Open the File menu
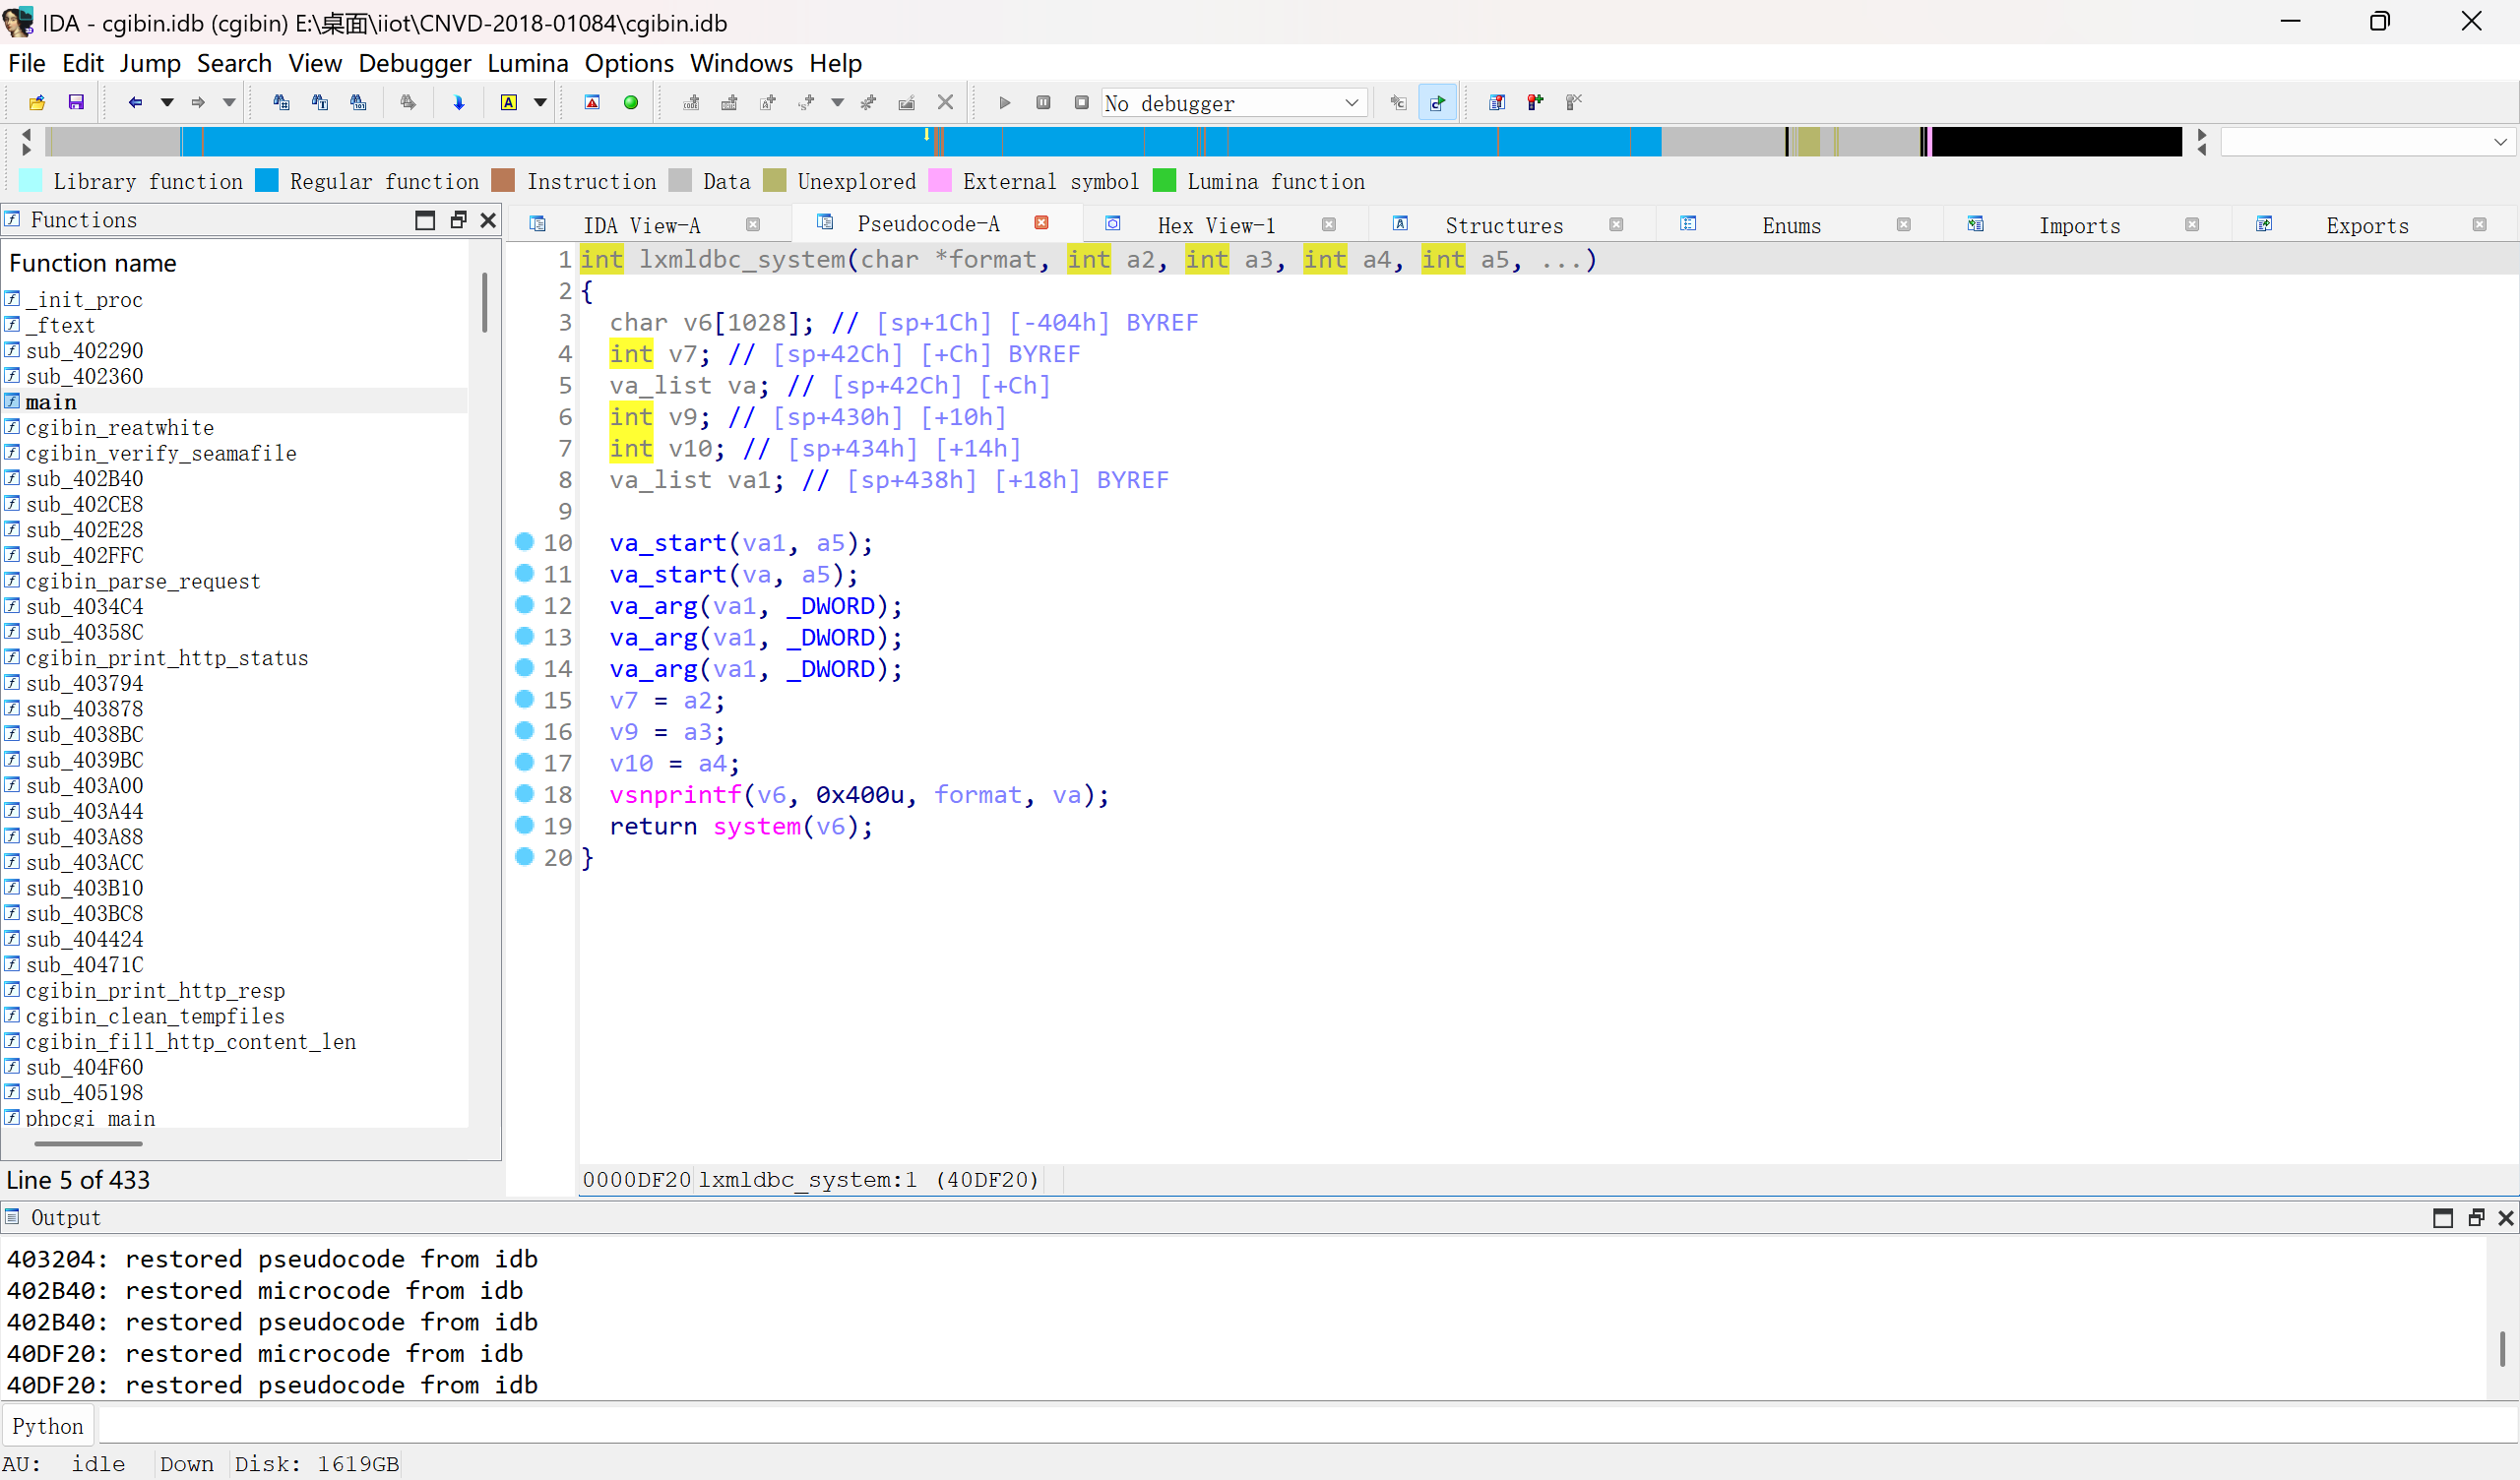The image size is (2520, 1480). tap(27, 63)
